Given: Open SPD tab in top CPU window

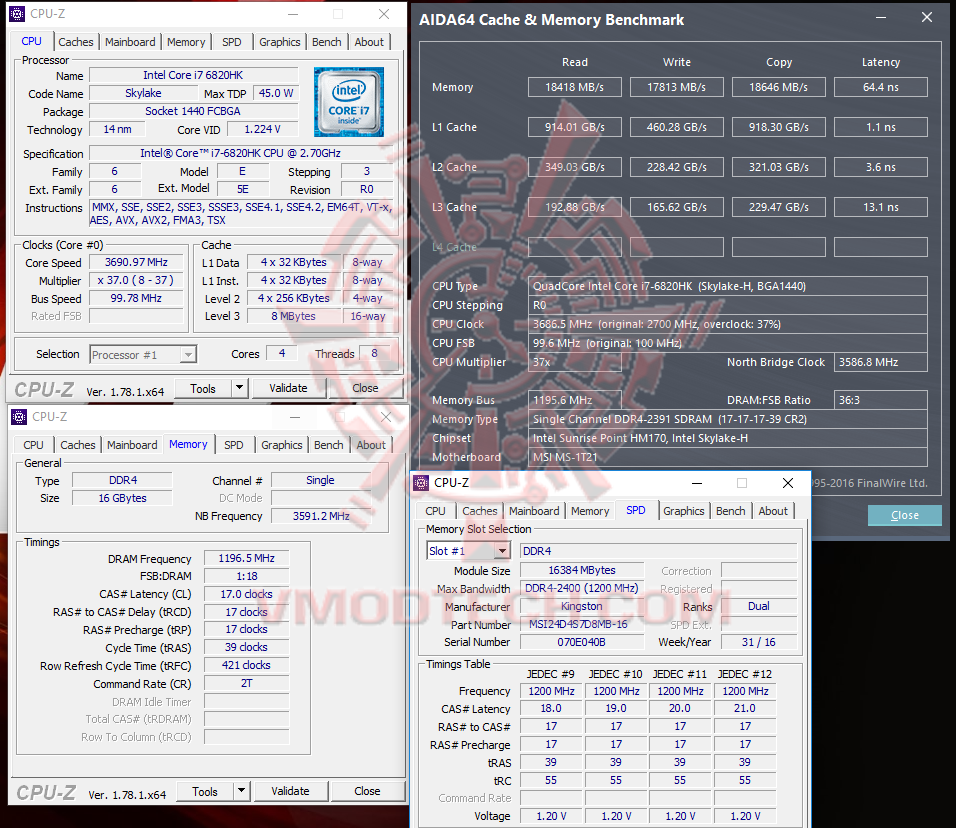Looking at the screenshot, I should pyautogui.click(x=232, y=42).
